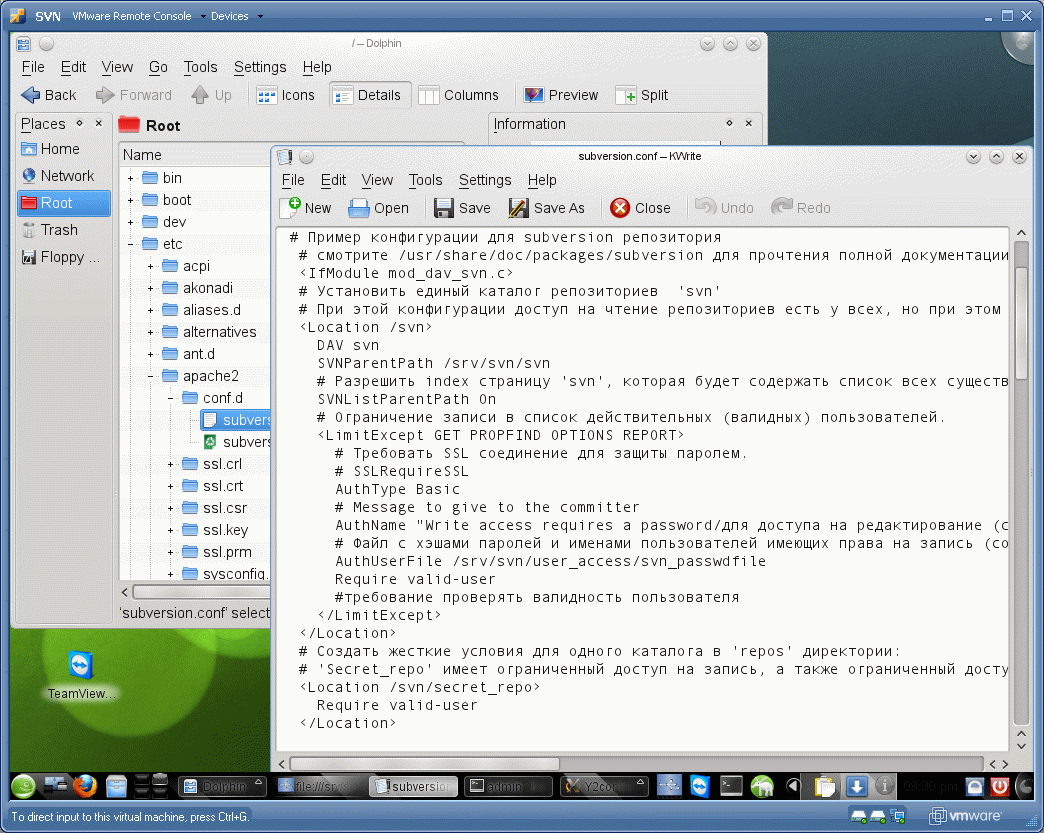The height and width of the screenshot is (833, 1044).
Task: Select the ssl.key folder in the tree
Action: tap(225, 530)
